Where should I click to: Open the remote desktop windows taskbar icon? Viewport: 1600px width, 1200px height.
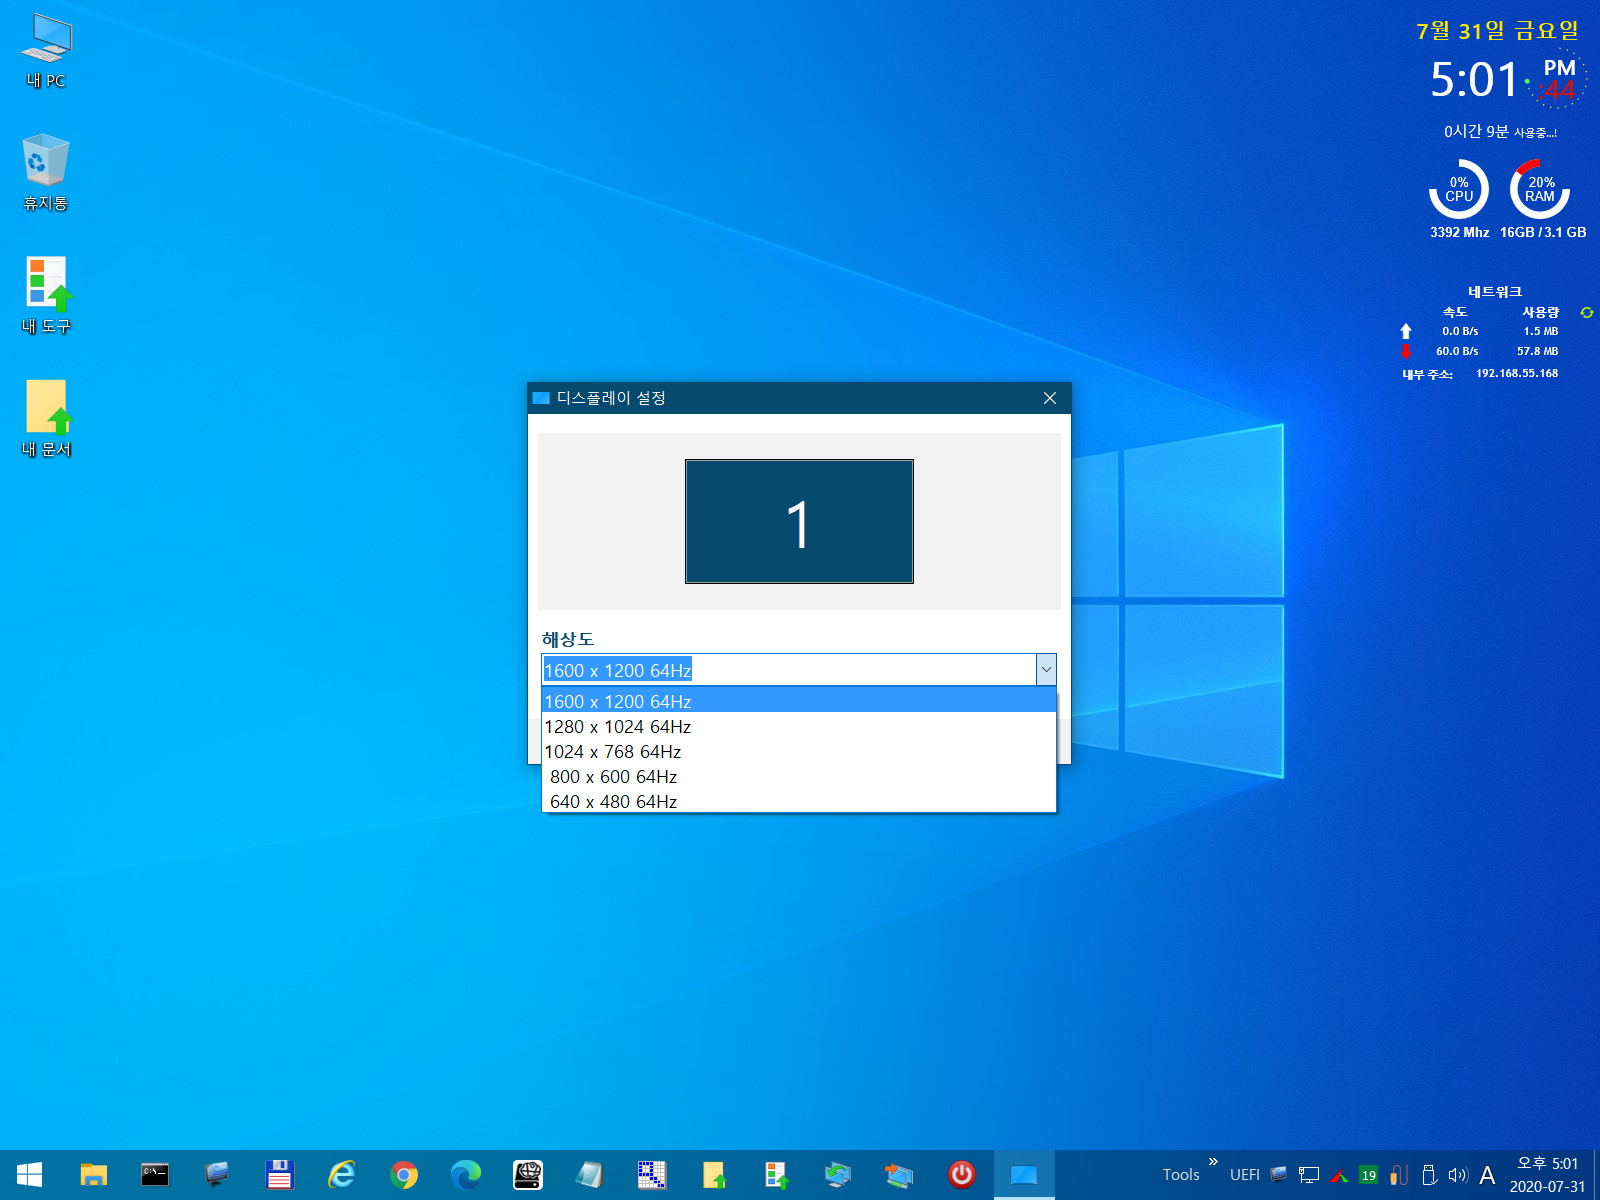pyautogui.click(x=899, y=1174)
